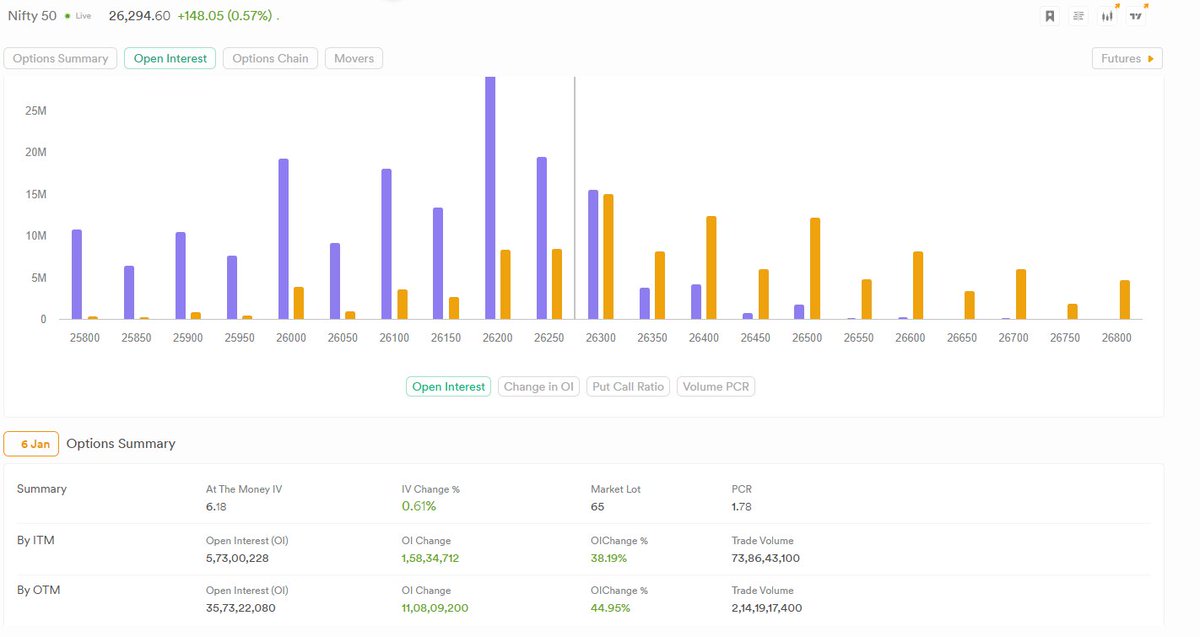Select Open Interest chart mode below graph
Viewport: 1200px width, 637px height.
pos(448,387)
